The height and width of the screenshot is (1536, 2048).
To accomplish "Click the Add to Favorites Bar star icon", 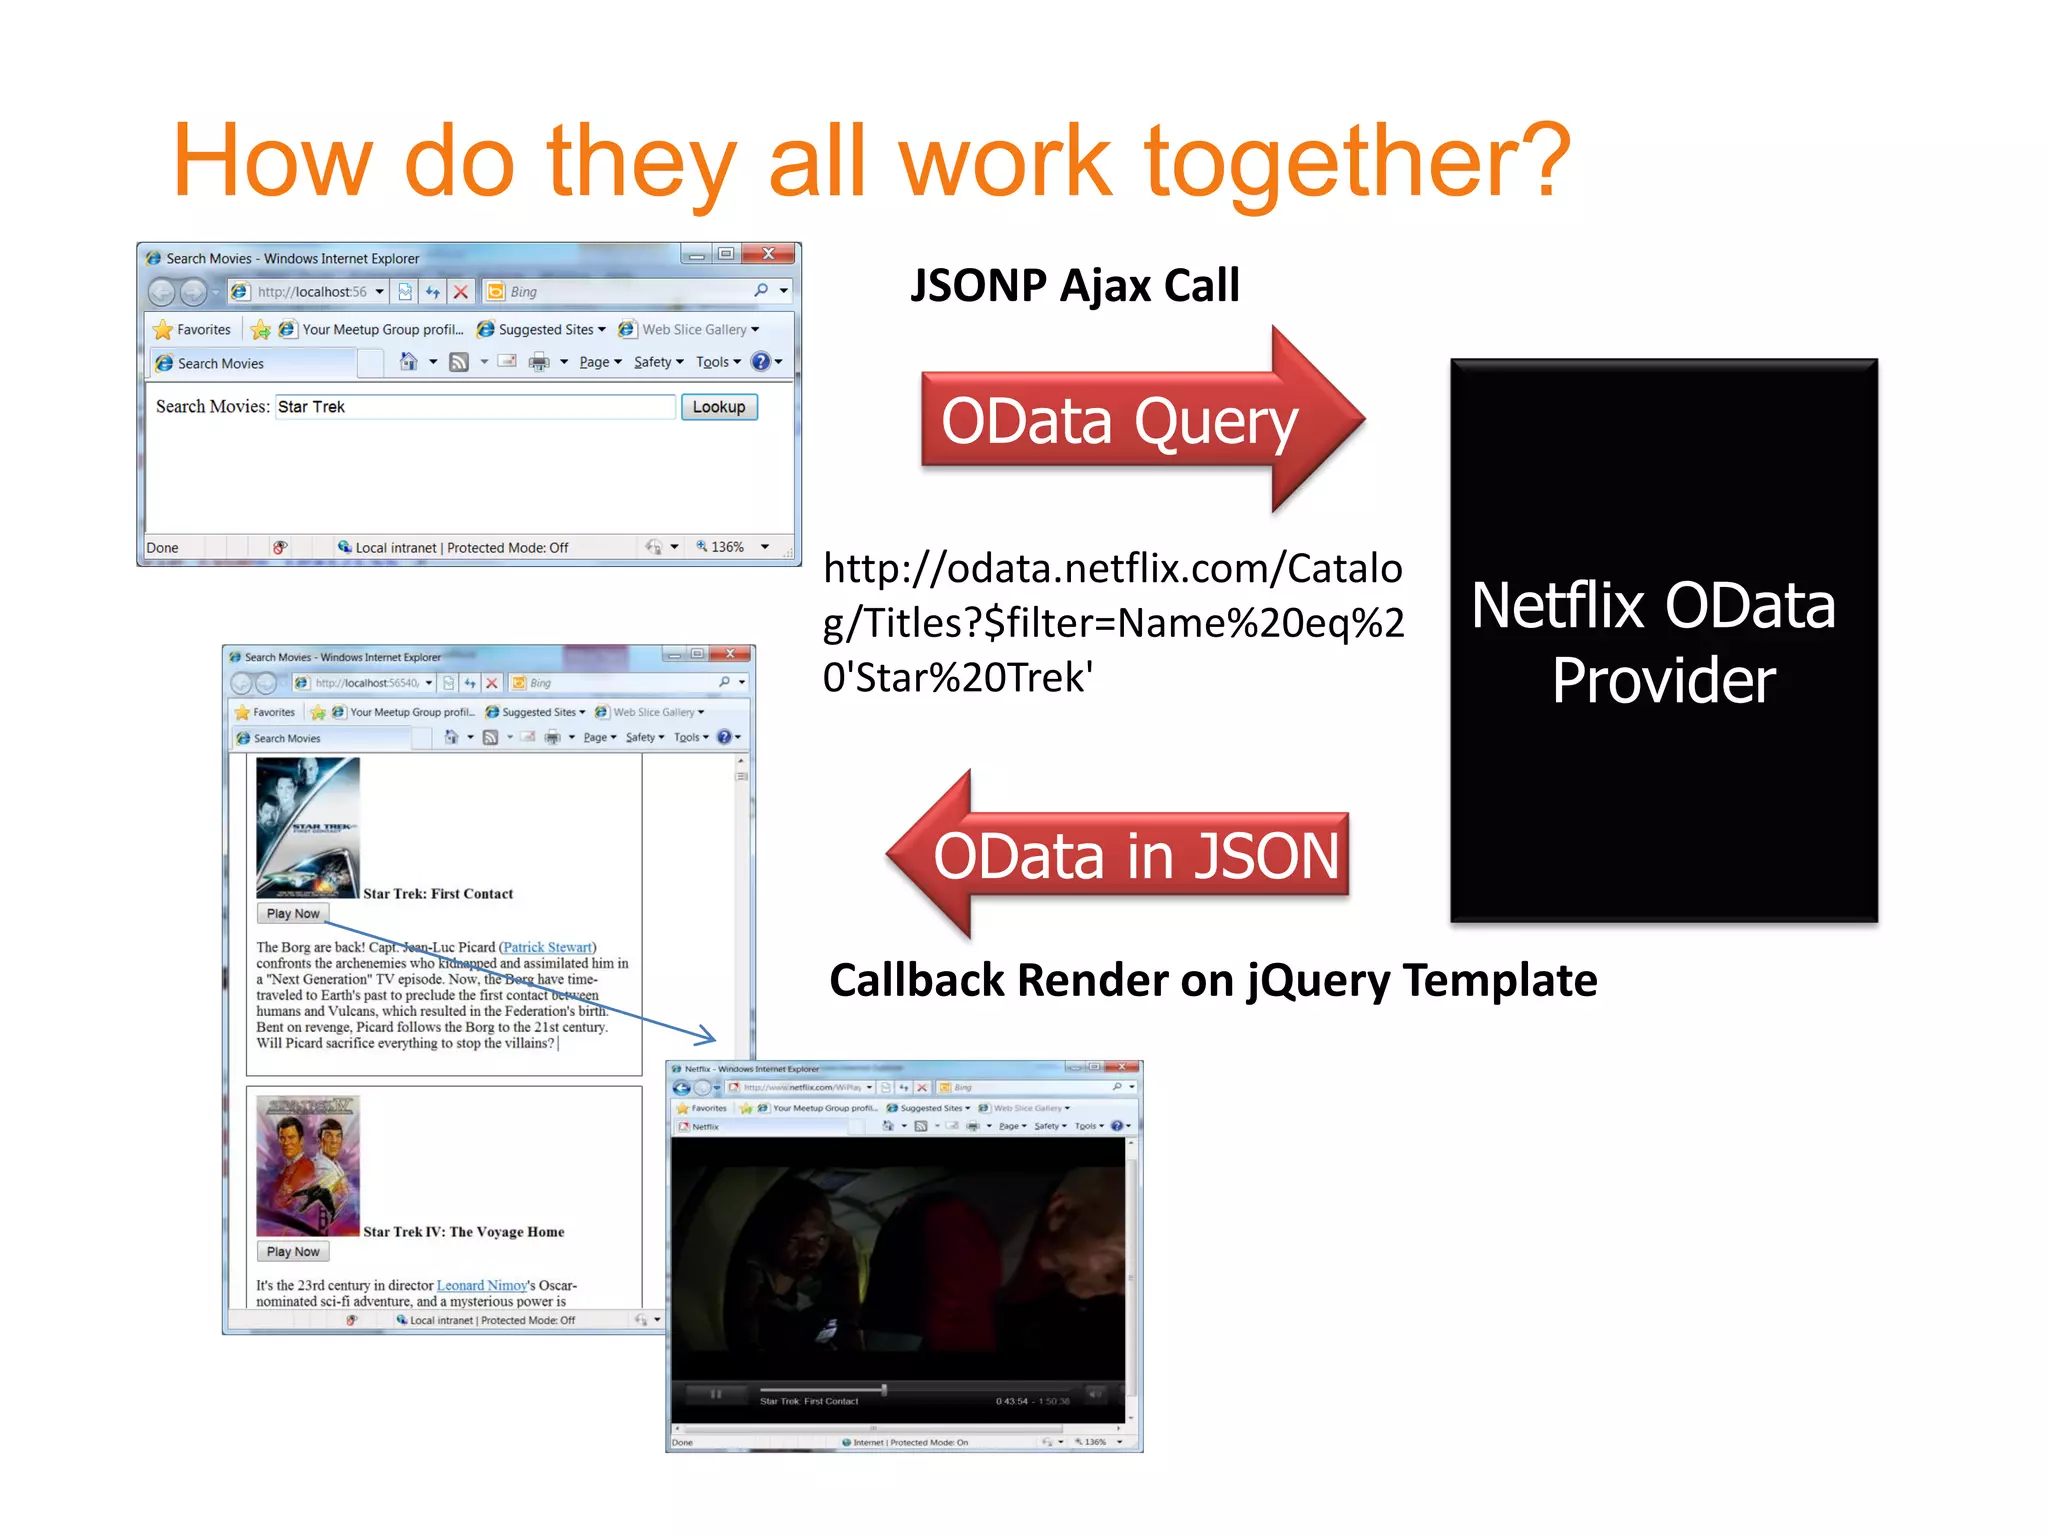I will coord(261,329).
